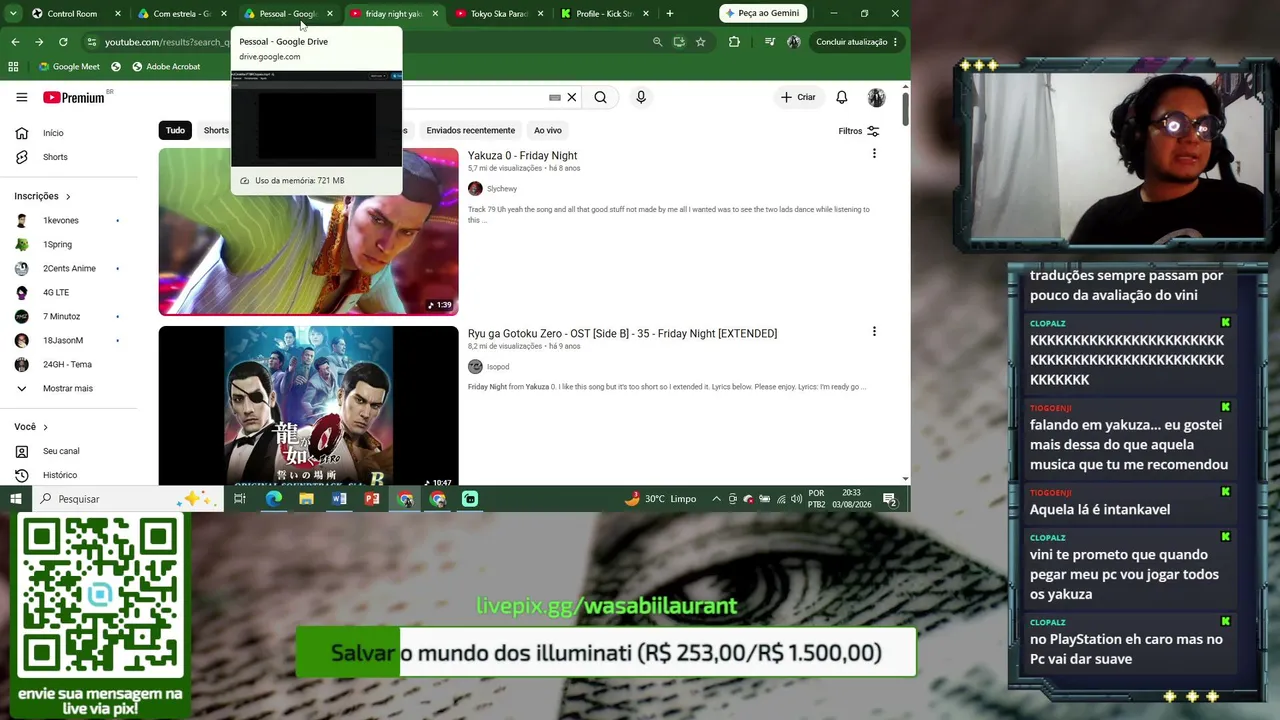Open PowerPoint from the taskbar

(x=372, y=499)
